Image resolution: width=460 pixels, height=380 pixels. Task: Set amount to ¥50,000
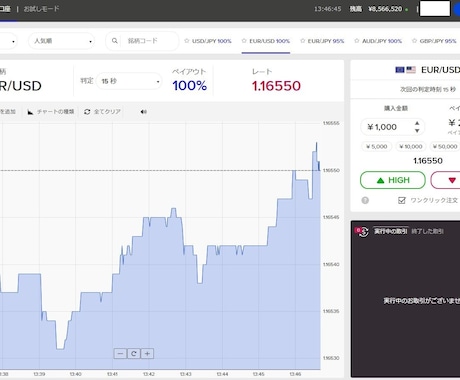(x=445, y=147)
